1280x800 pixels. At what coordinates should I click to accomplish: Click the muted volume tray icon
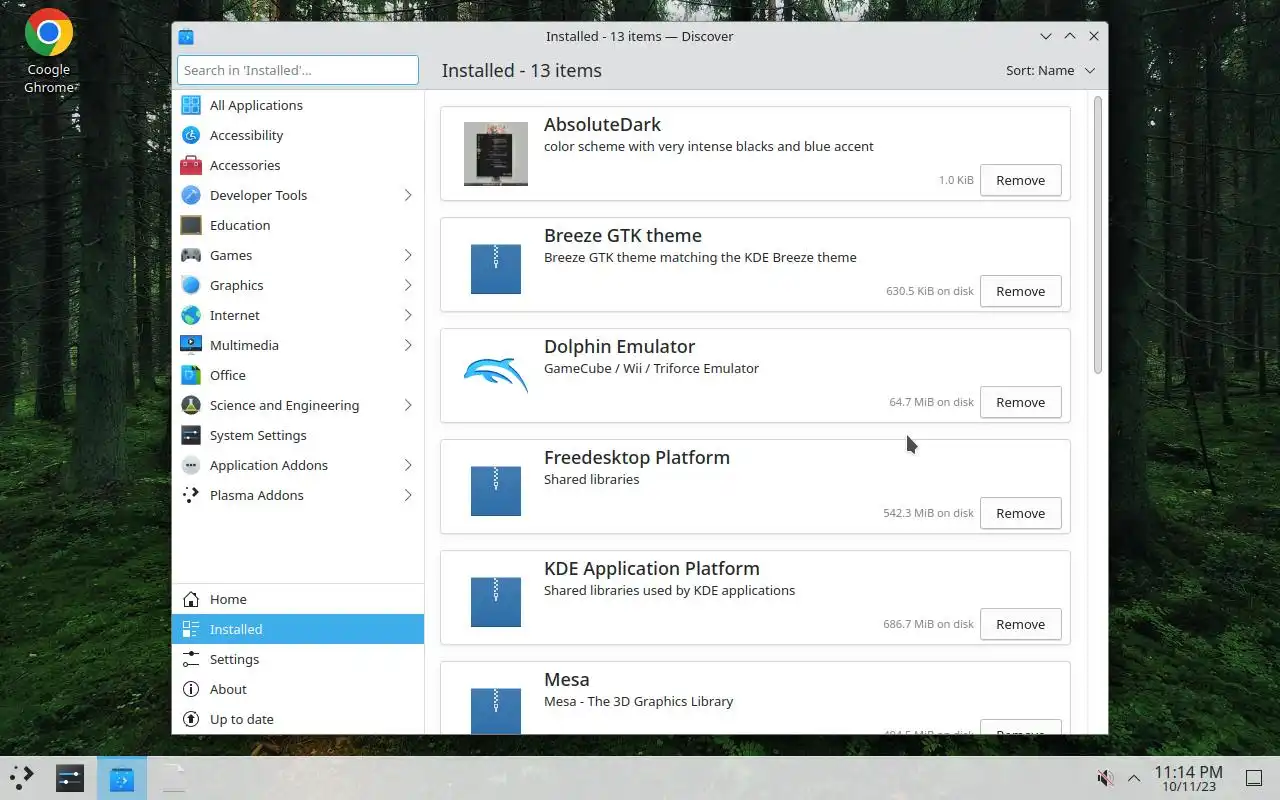coord(1105,778)
